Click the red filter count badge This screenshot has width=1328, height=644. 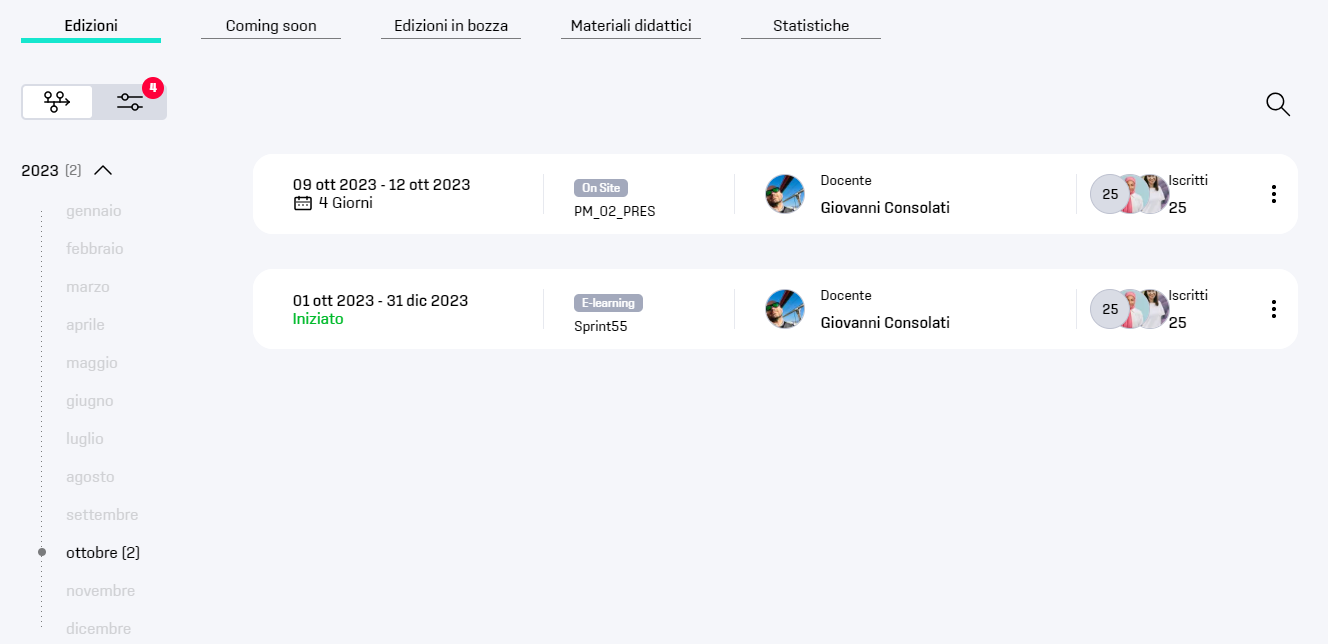click(152, 88)
